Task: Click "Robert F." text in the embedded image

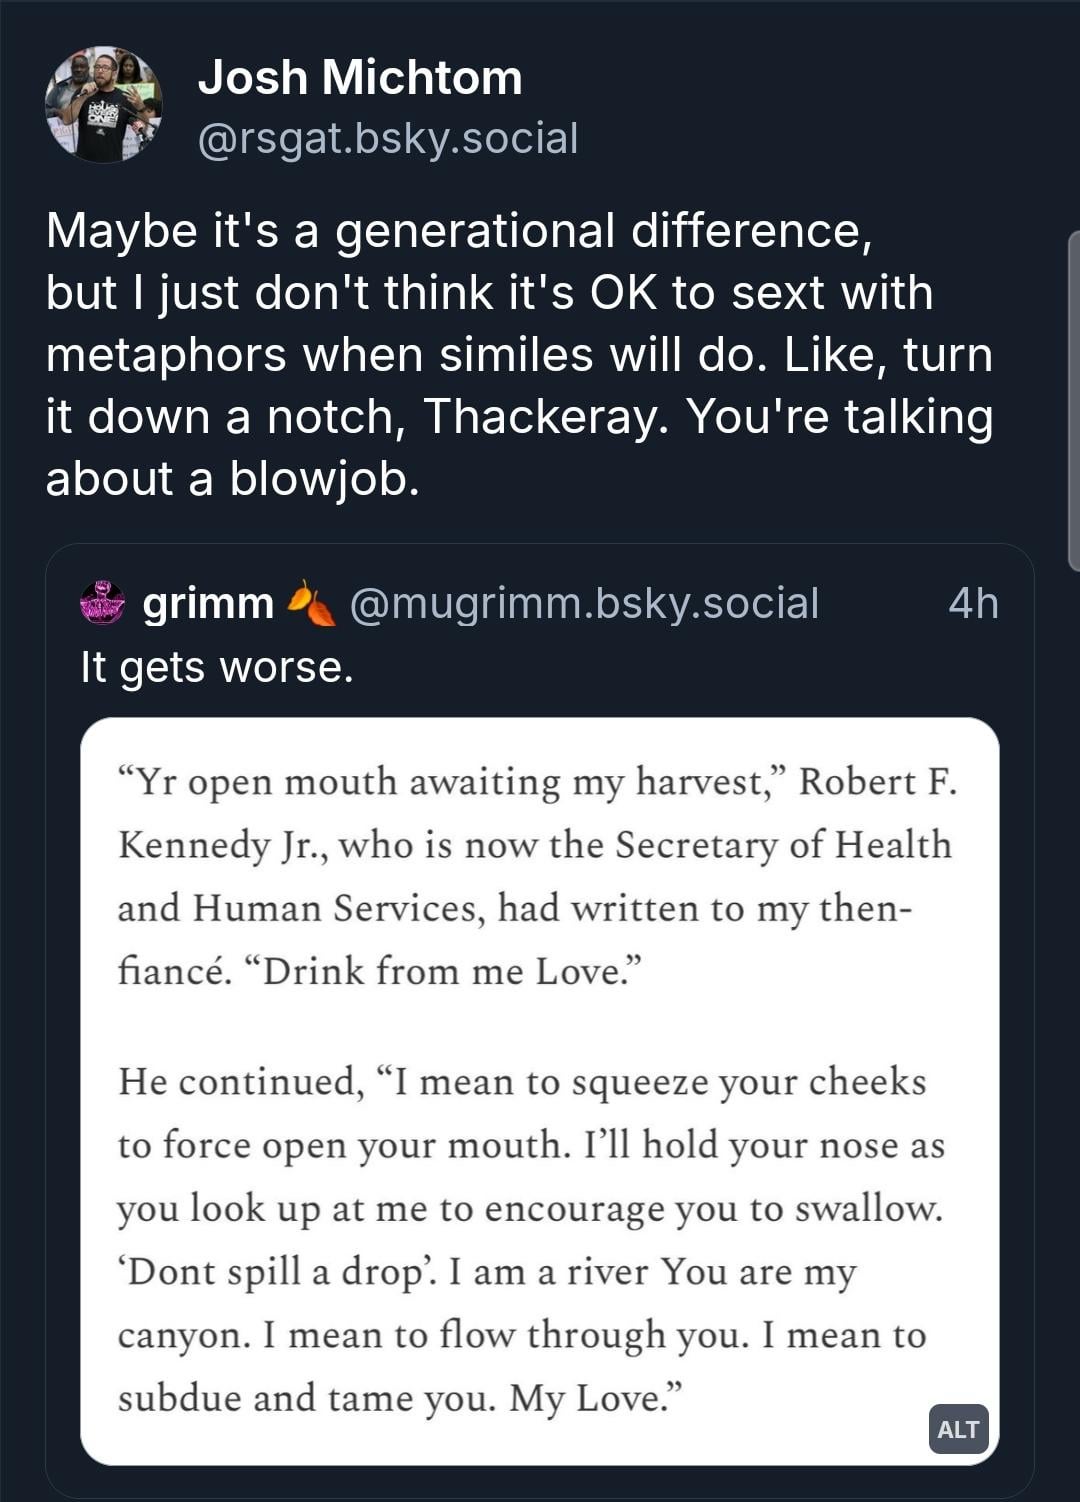Action: [x=877, y=782]
